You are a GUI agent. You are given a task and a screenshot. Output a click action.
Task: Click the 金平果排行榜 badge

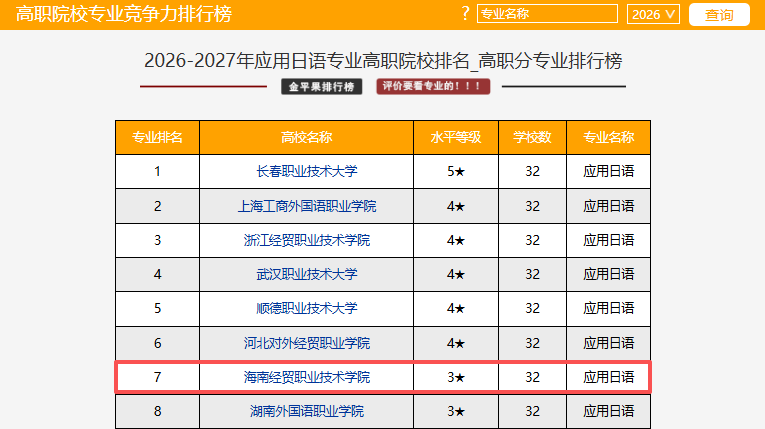[x=322, y=87]
